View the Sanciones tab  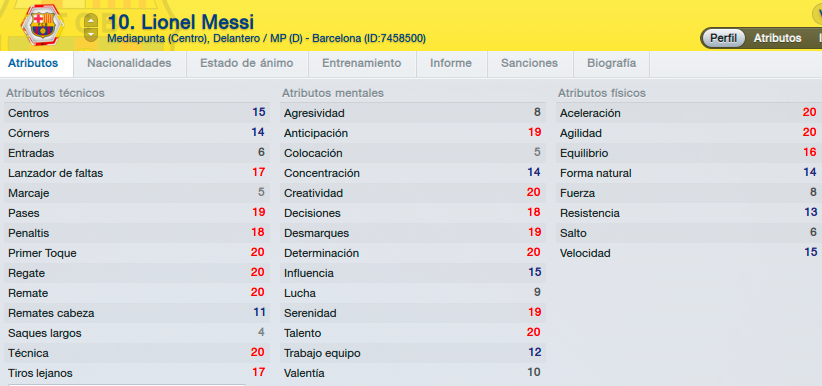pos(529,63)
